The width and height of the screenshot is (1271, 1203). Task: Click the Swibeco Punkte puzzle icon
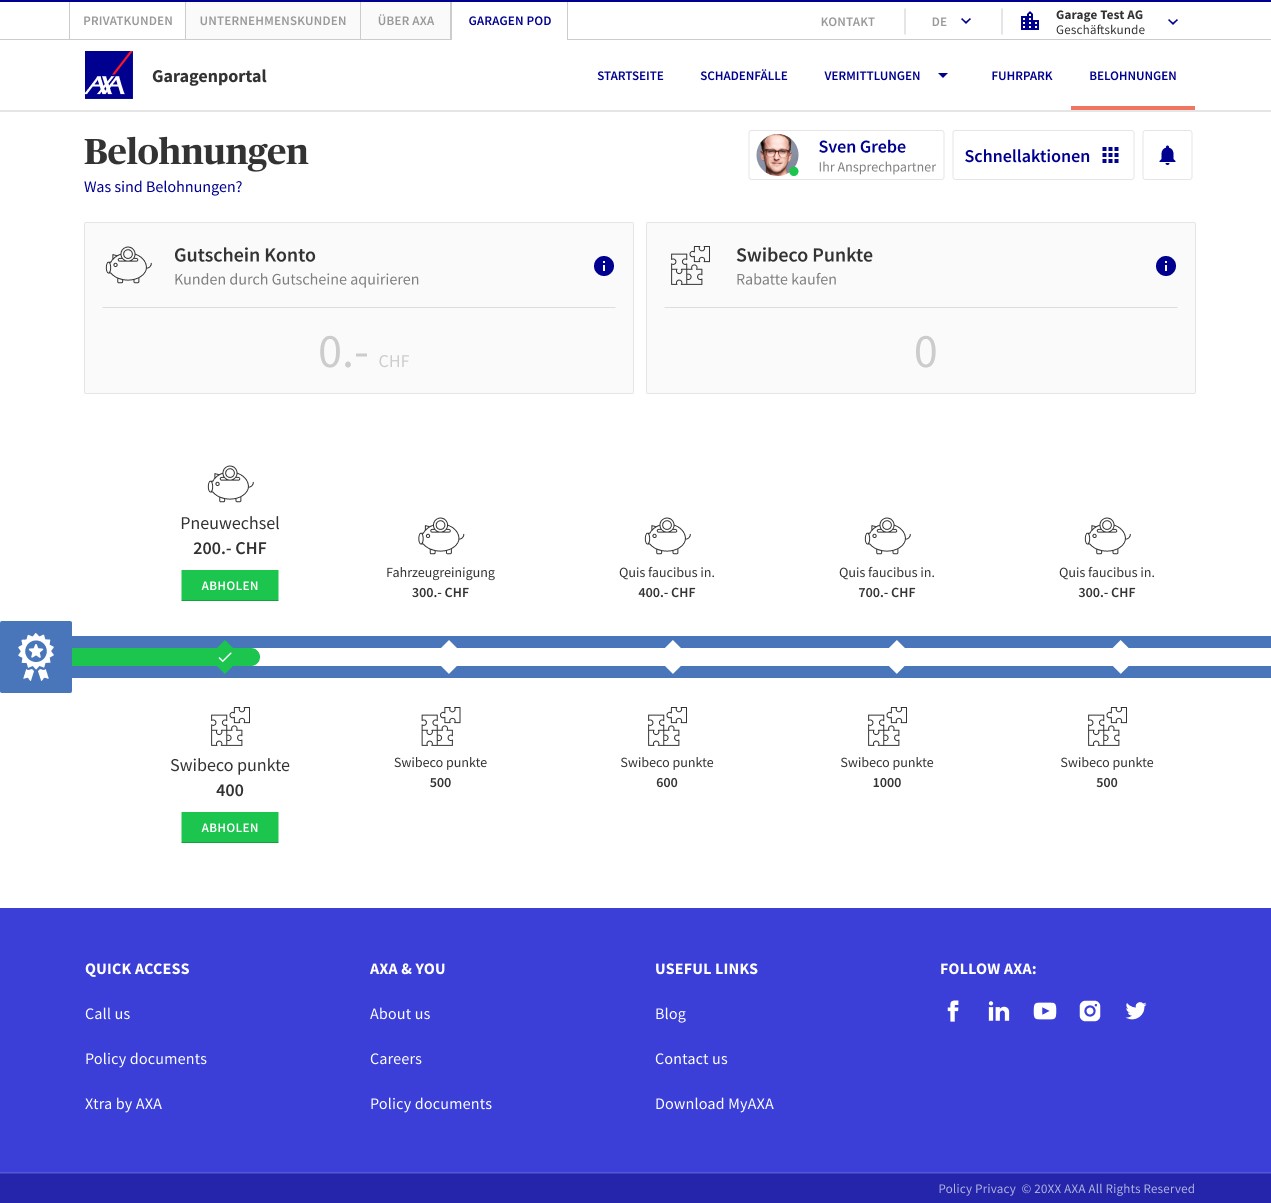[x=690, y=266]
